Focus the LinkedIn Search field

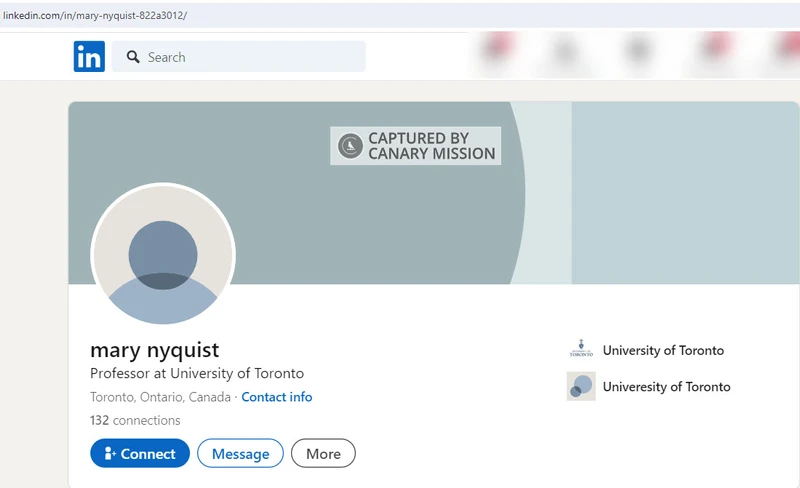click(x=238, y=56)
